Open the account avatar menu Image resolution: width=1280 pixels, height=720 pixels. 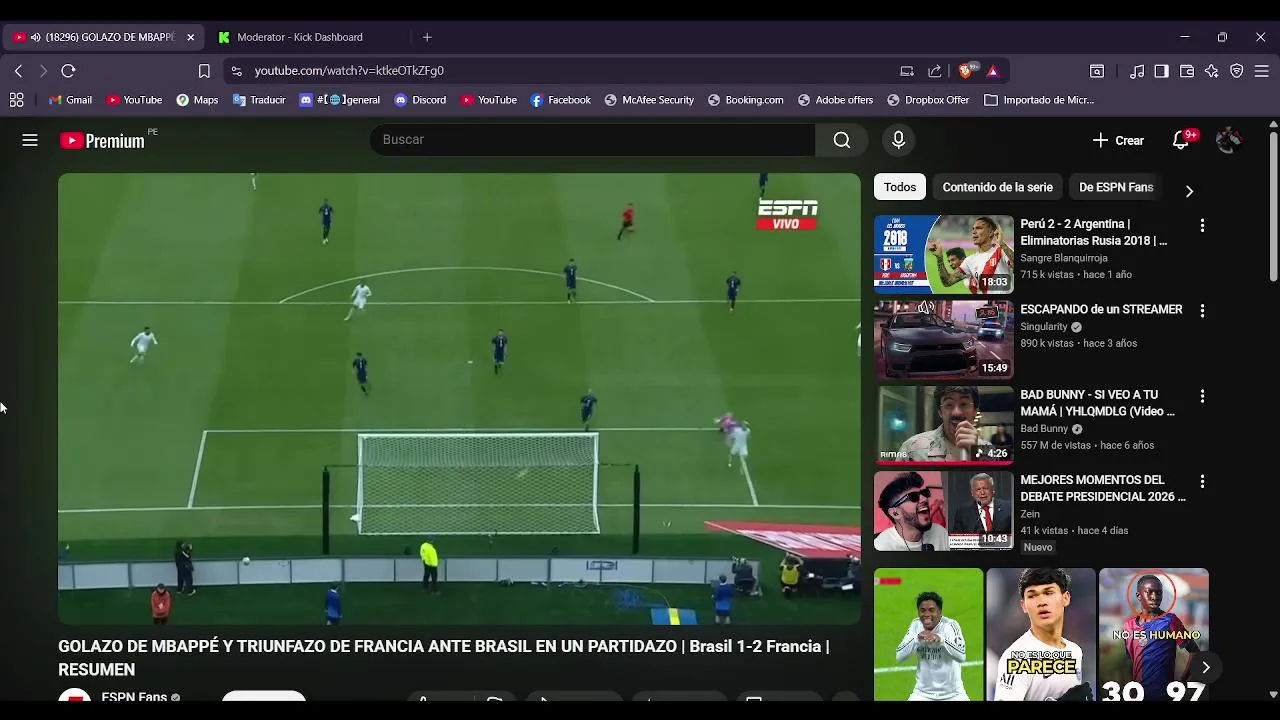[x=1229, y=140]
